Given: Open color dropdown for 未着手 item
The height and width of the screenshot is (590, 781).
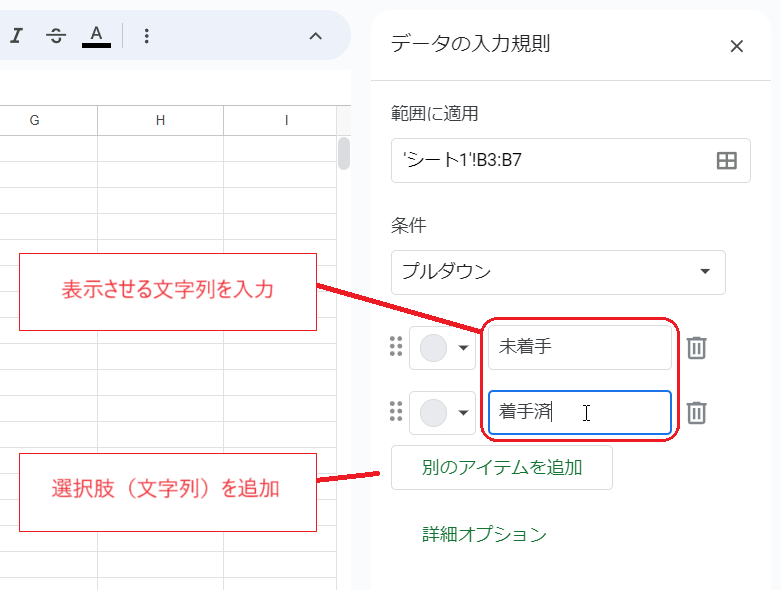Looking at the screenshot, I should 442,348.
